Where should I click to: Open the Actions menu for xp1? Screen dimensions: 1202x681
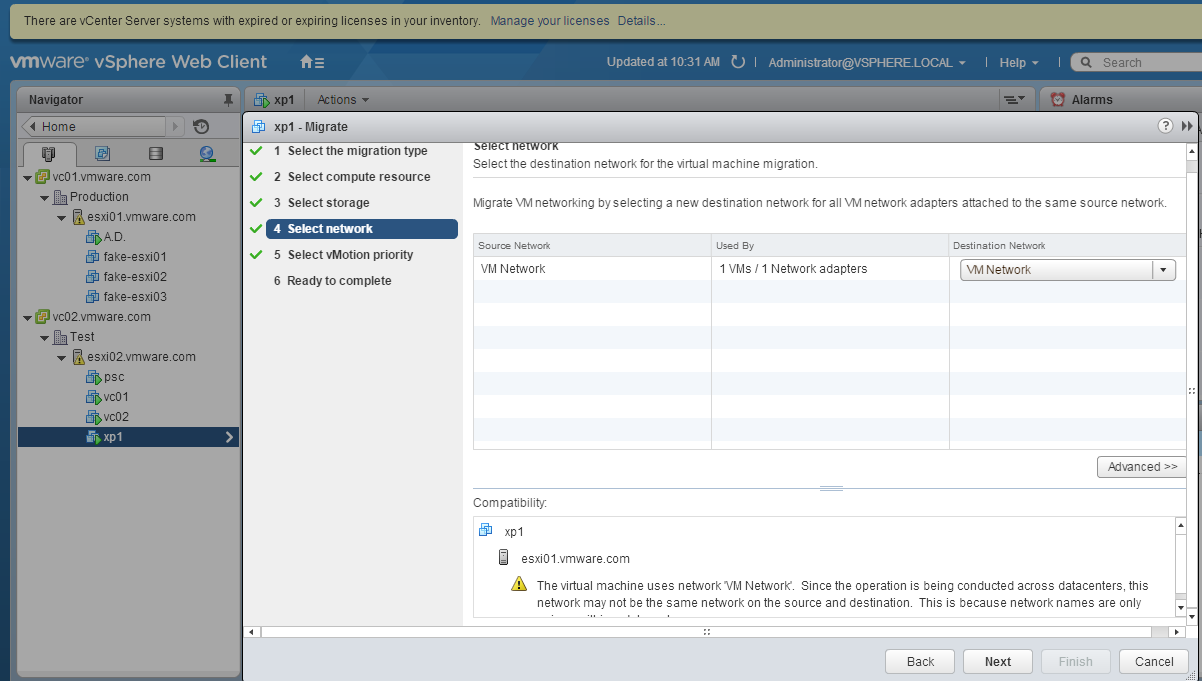pos(343,100)
